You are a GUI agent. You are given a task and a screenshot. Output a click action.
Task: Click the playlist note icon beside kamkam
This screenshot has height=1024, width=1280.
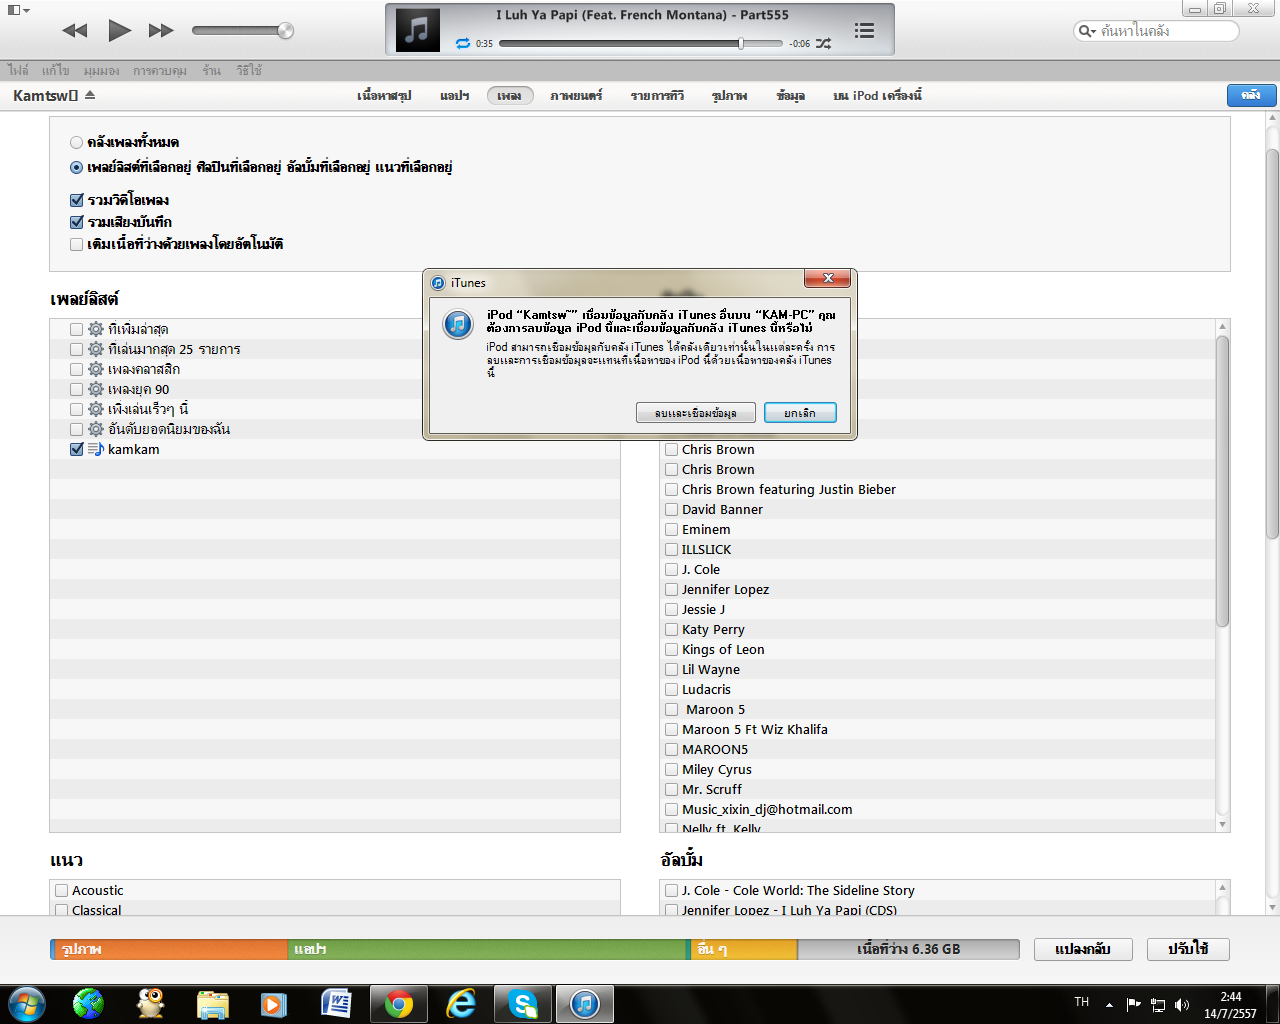click(96, 449)
